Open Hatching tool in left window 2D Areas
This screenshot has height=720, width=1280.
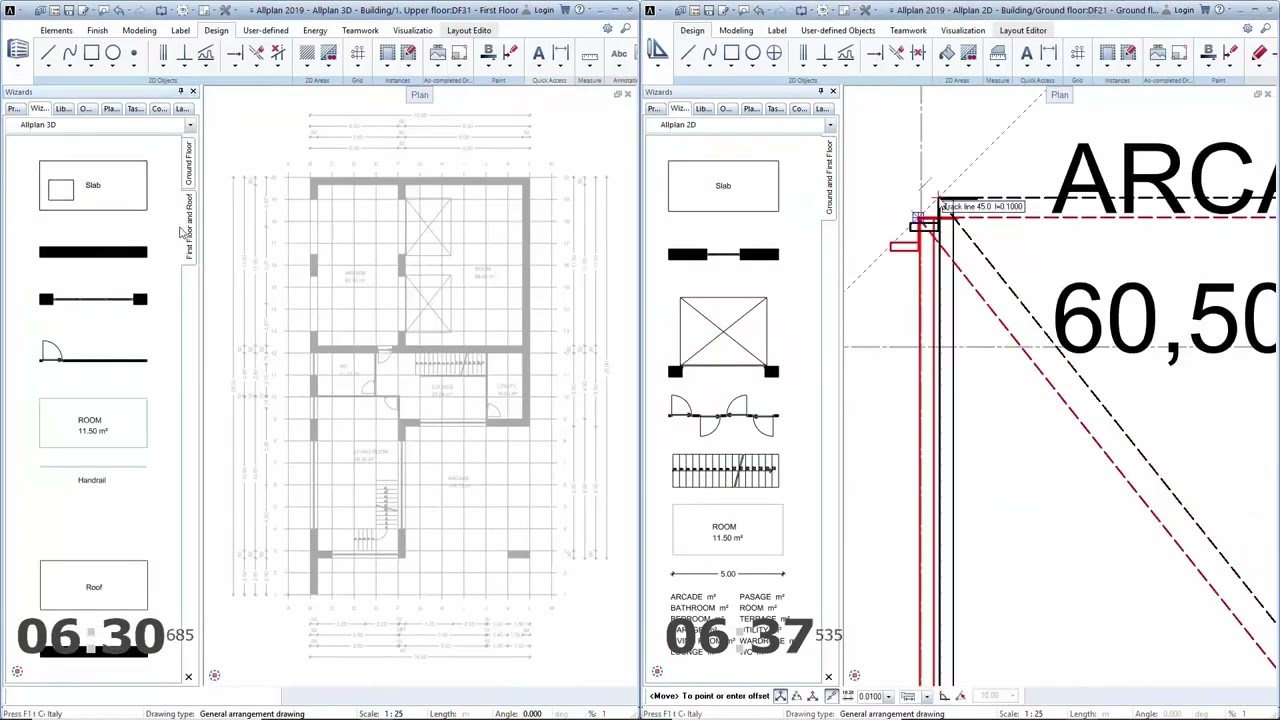click(x=307, y=53)
